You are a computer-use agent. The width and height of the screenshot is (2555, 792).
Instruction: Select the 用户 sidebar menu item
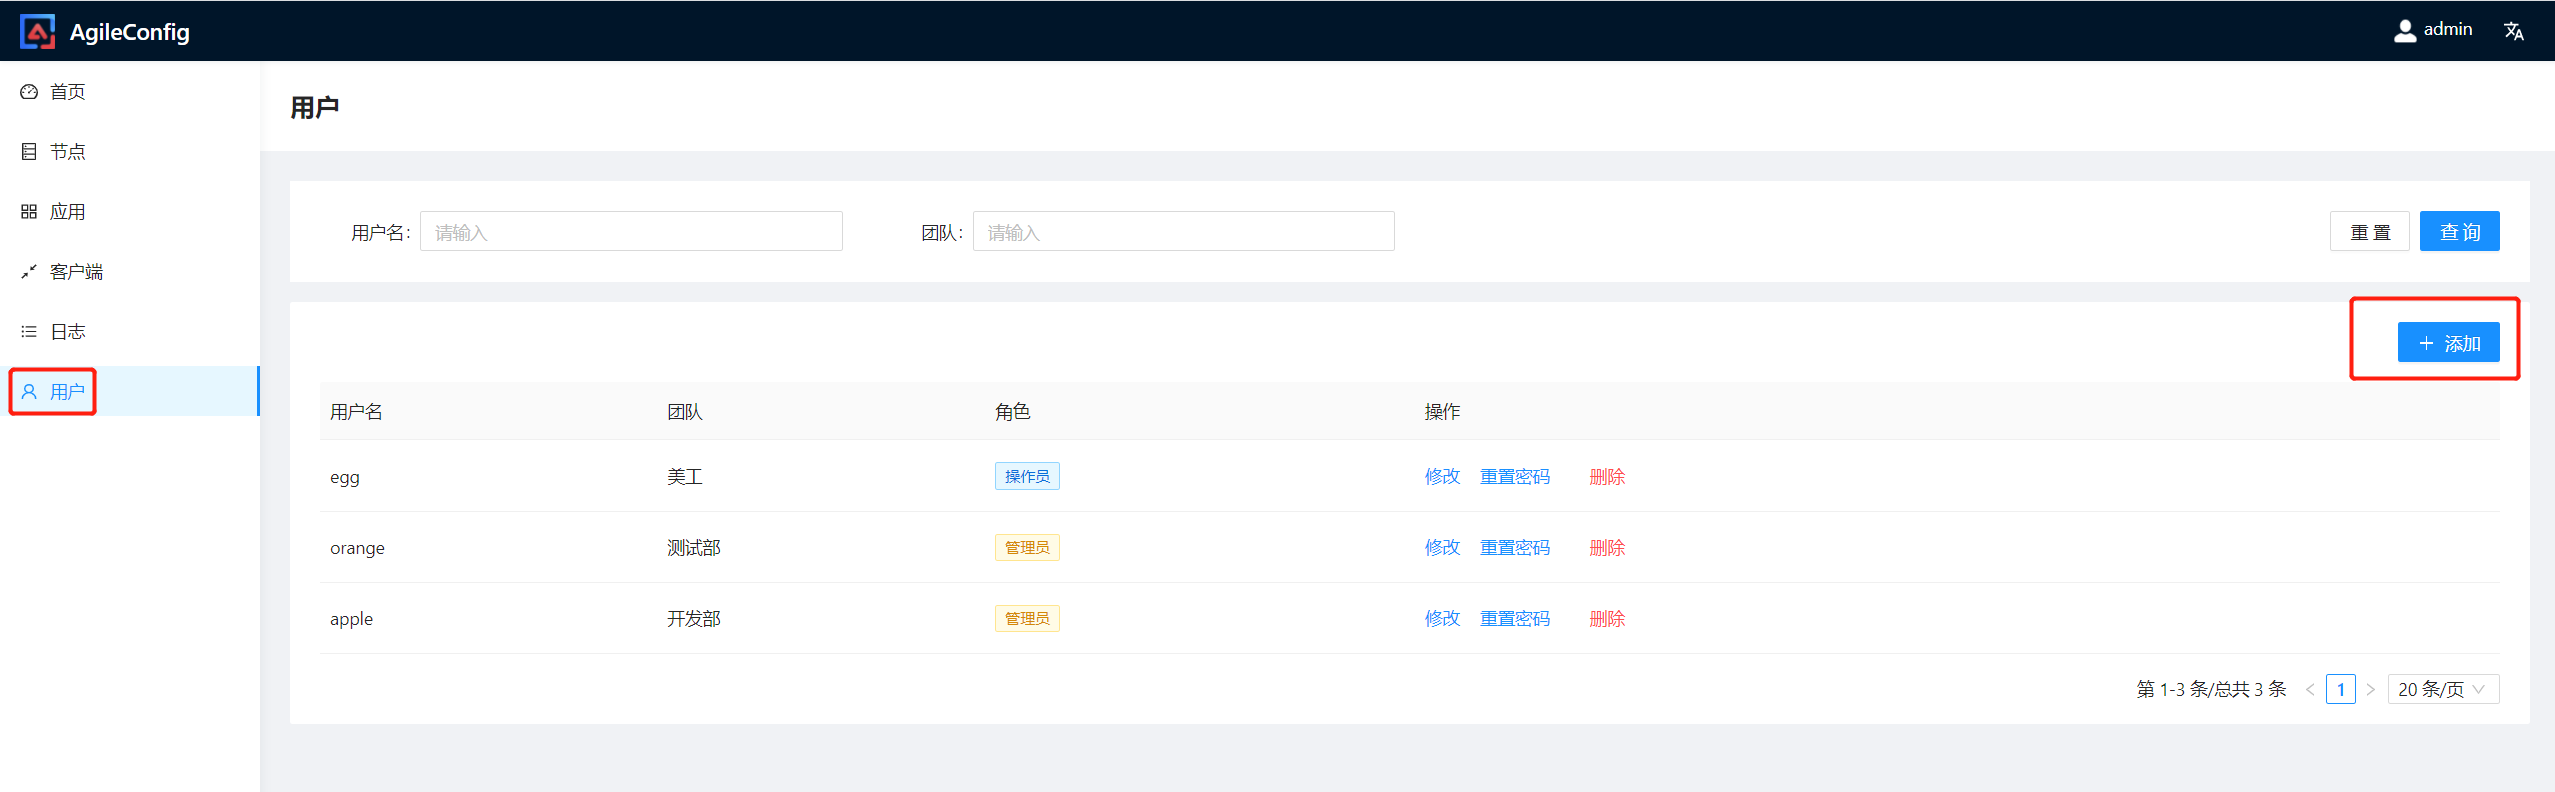pyautogui.click(x=130, y=391)
